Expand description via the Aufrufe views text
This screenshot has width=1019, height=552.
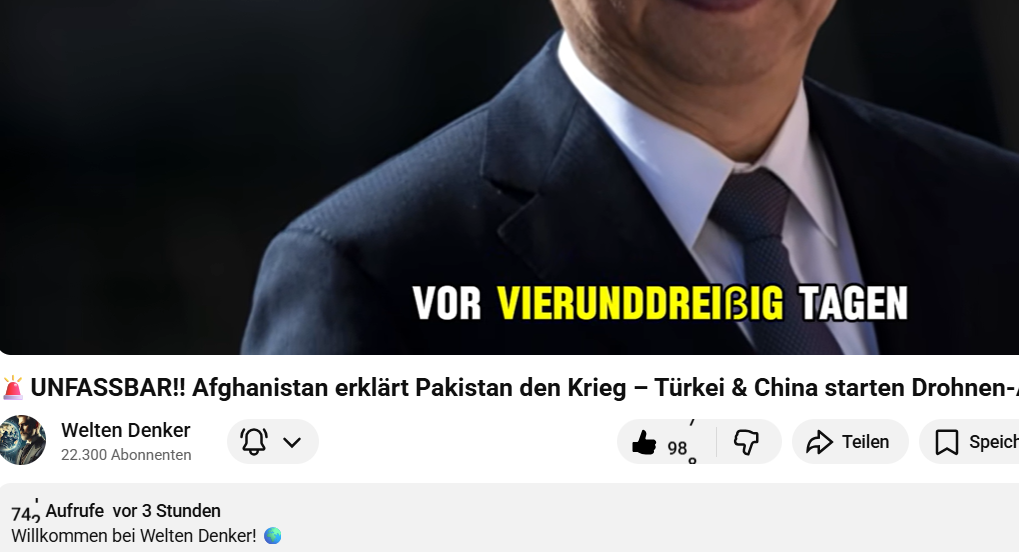coord(75,511)
